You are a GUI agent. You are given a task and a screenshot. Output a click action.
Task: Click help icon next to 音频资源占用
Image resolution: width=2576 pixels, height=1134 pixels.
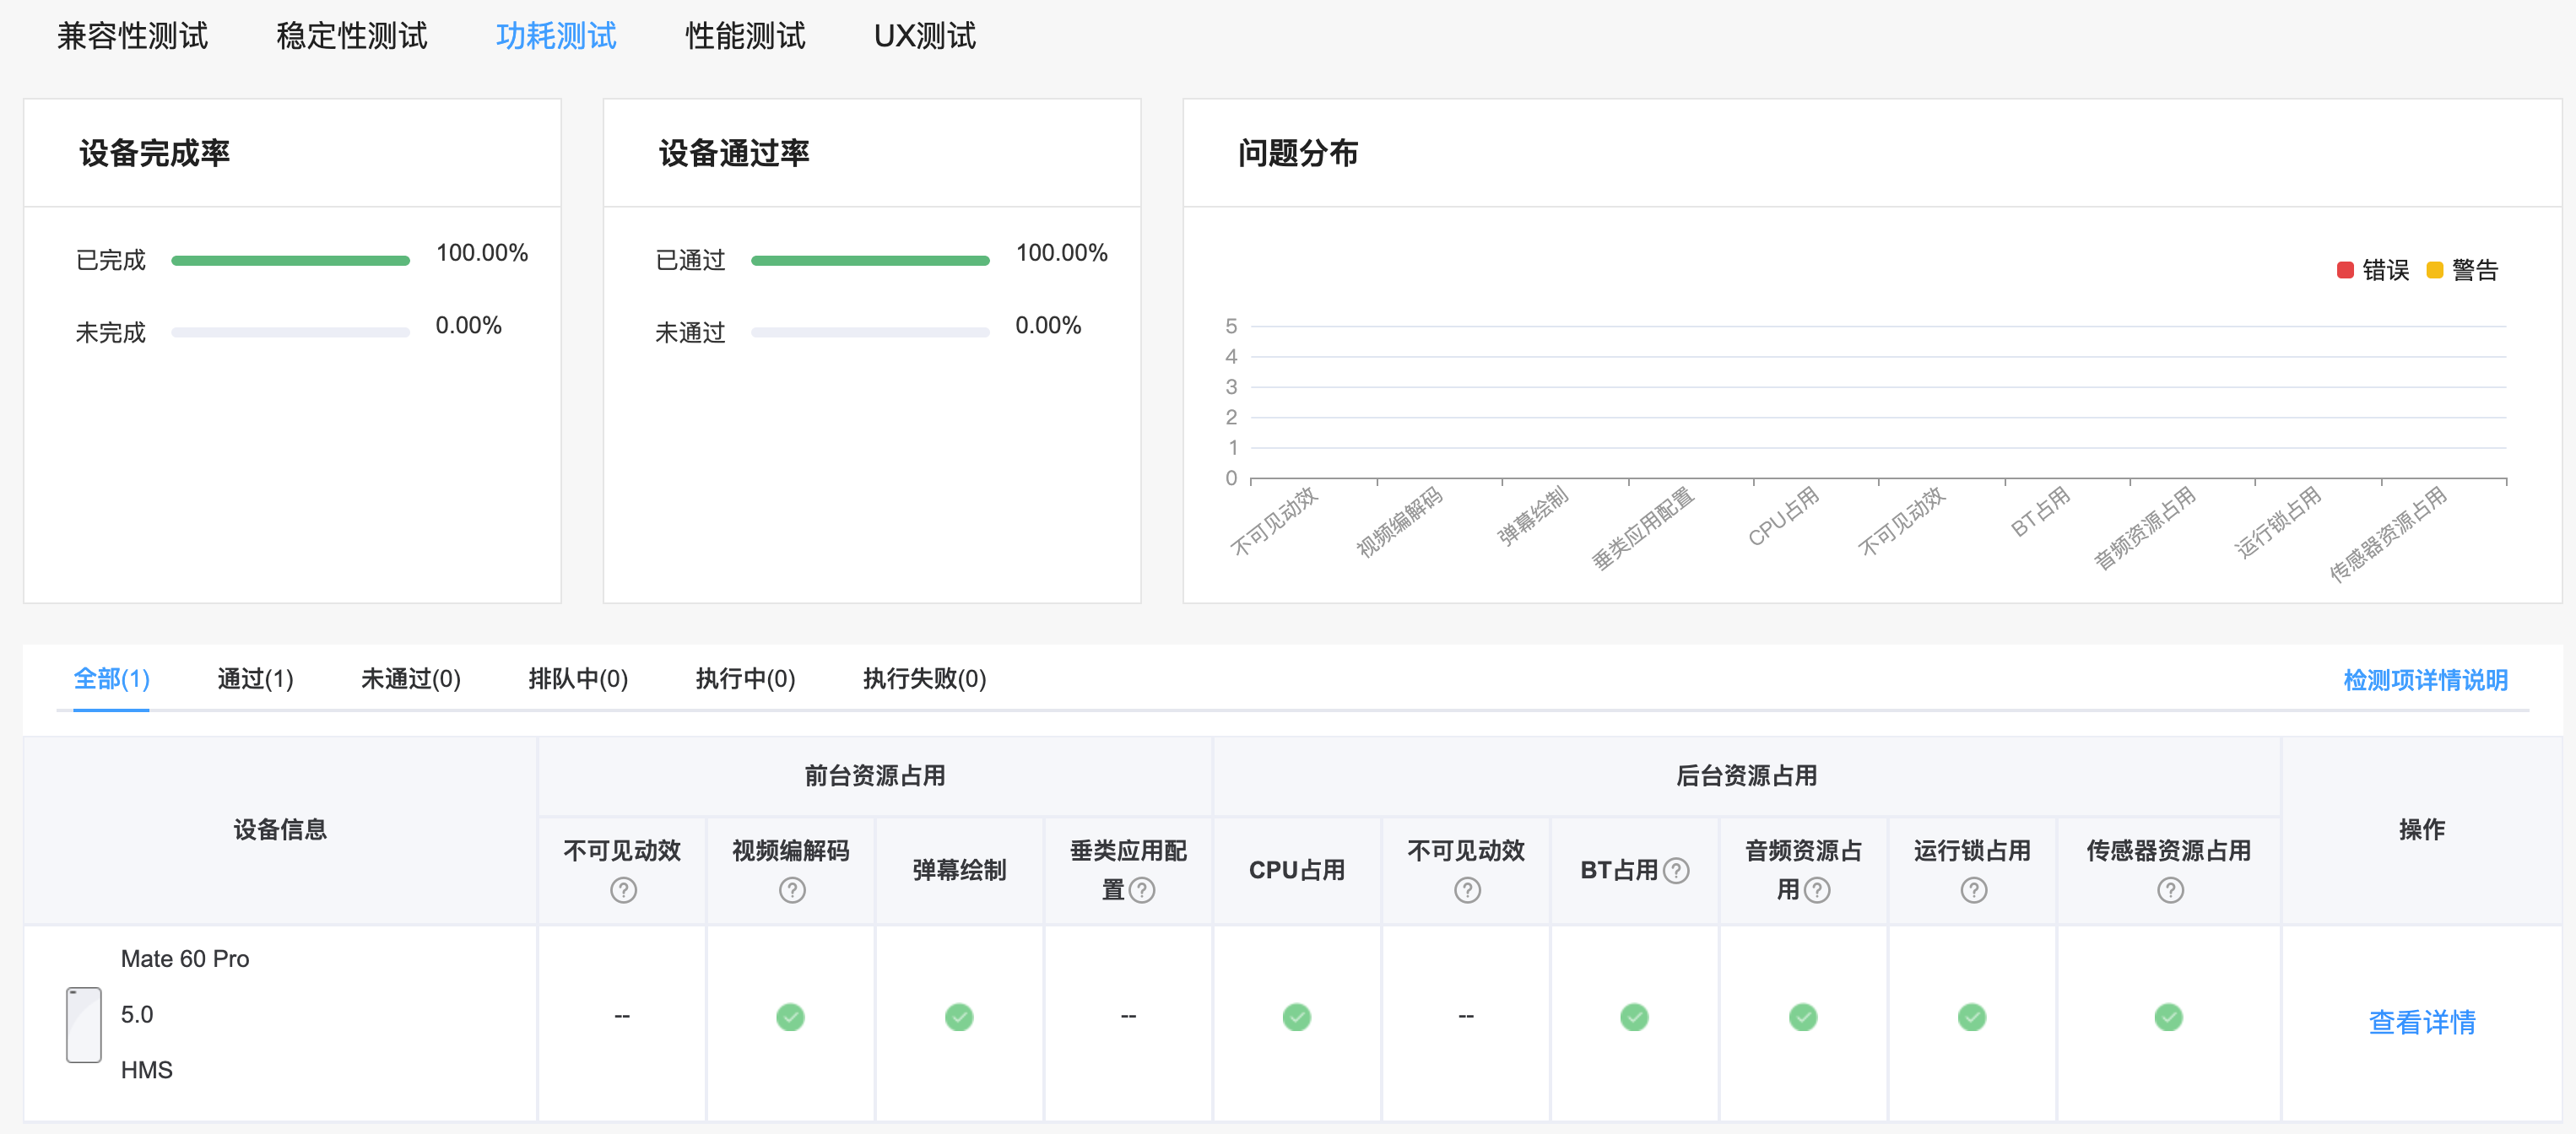(1817, 890)
